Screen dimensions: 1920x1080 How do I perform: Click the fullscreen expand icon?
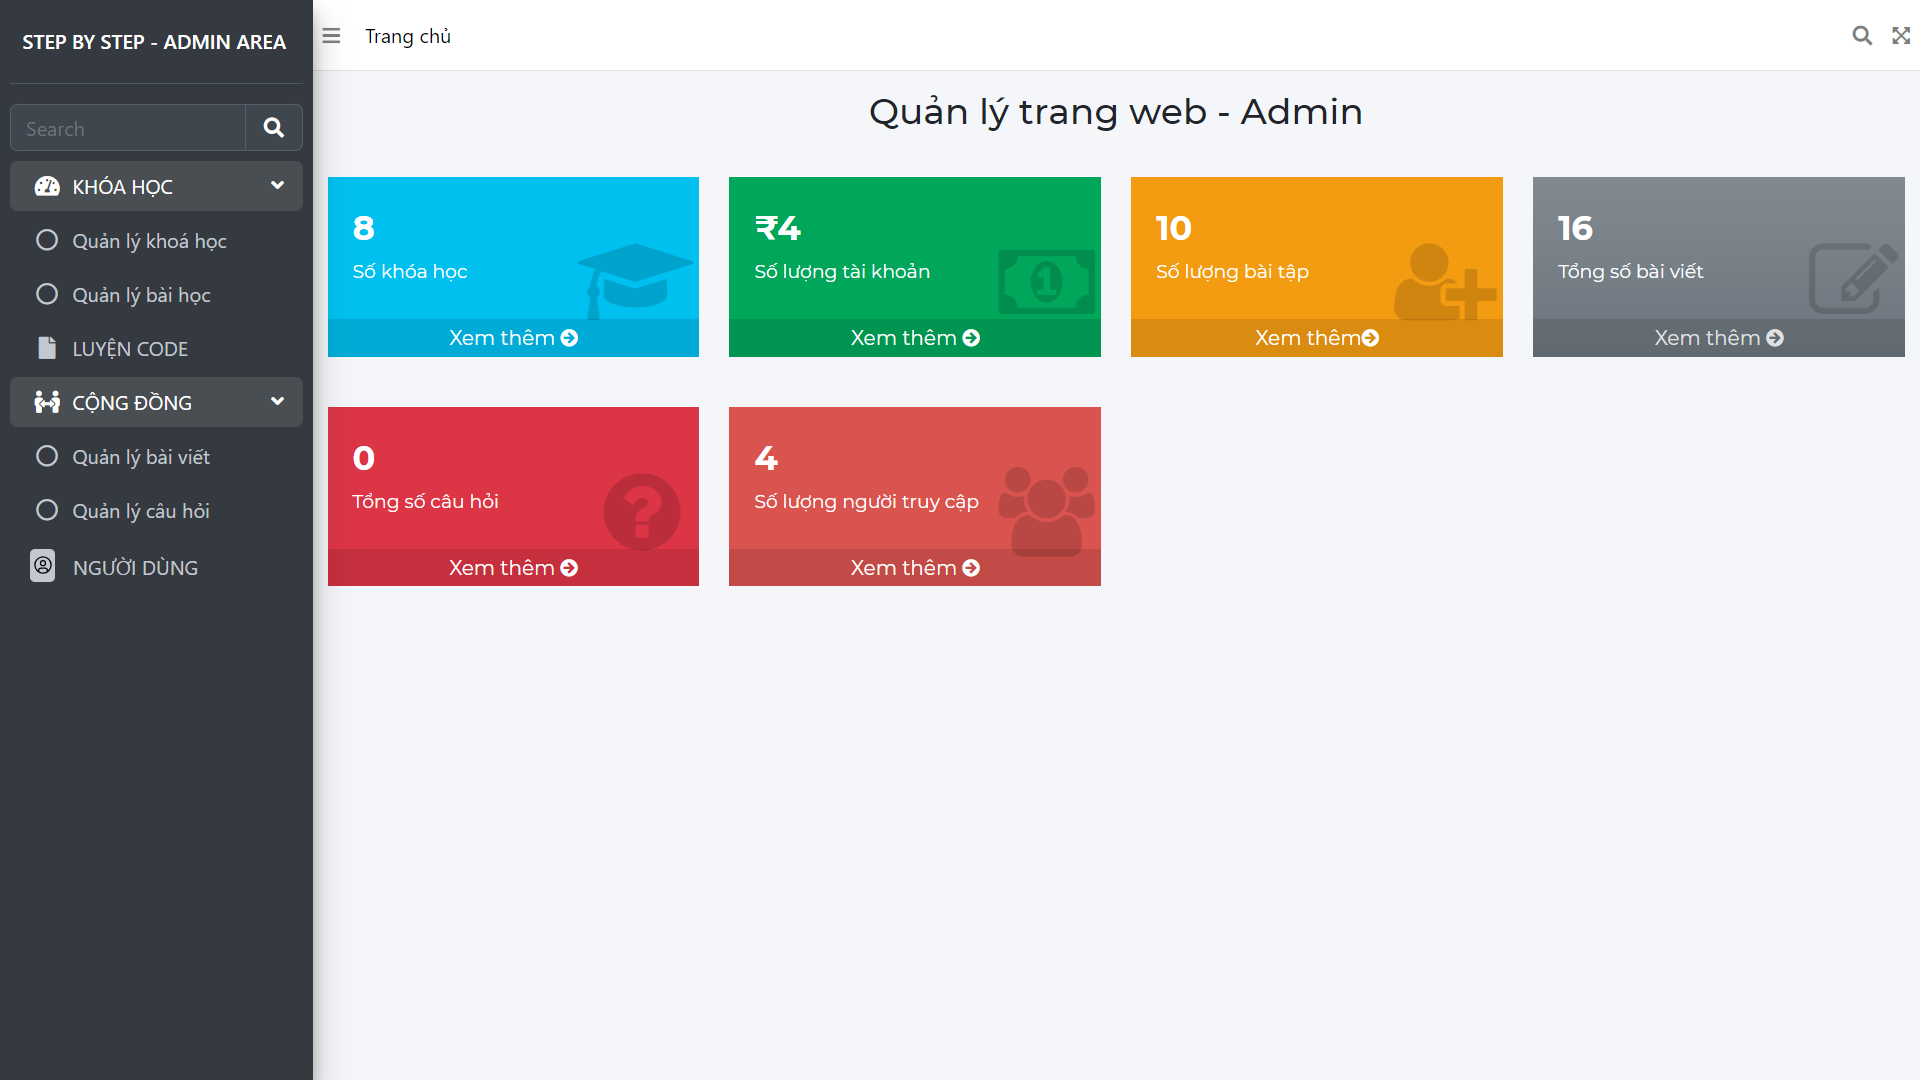click(1901, 35)
